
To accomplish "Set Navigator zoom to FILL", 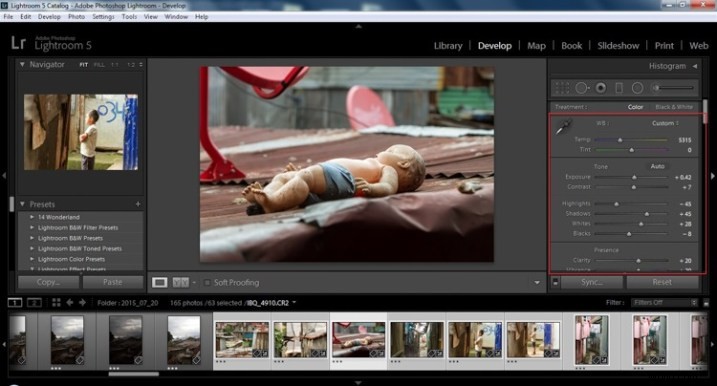I will pyautogui.click(x=99, y=65).
